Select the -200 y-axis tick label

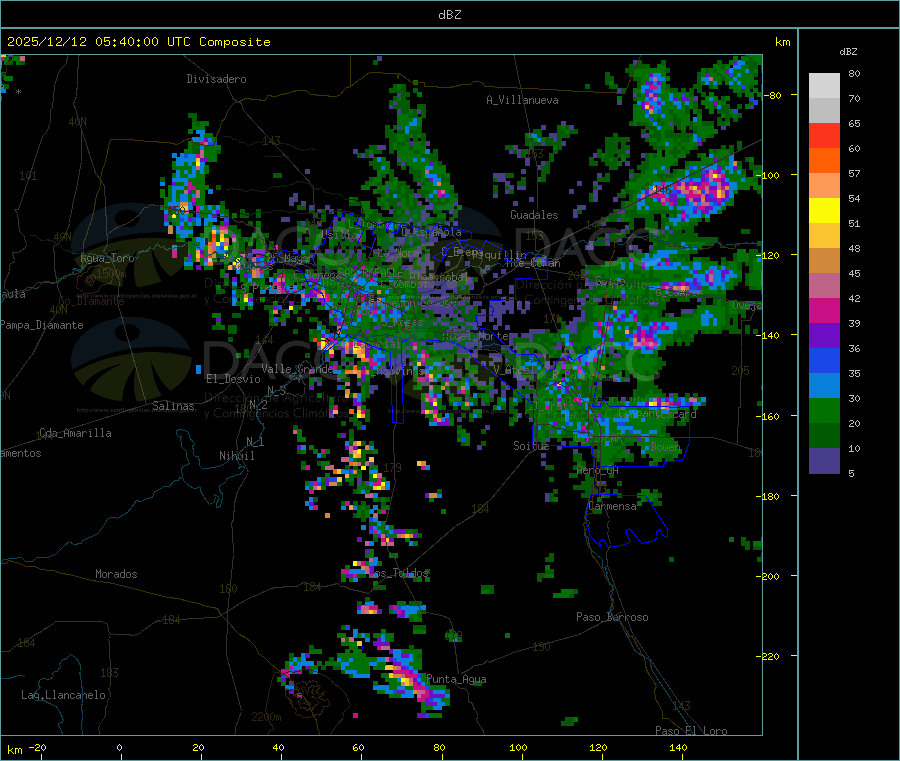tap(769, 576)
